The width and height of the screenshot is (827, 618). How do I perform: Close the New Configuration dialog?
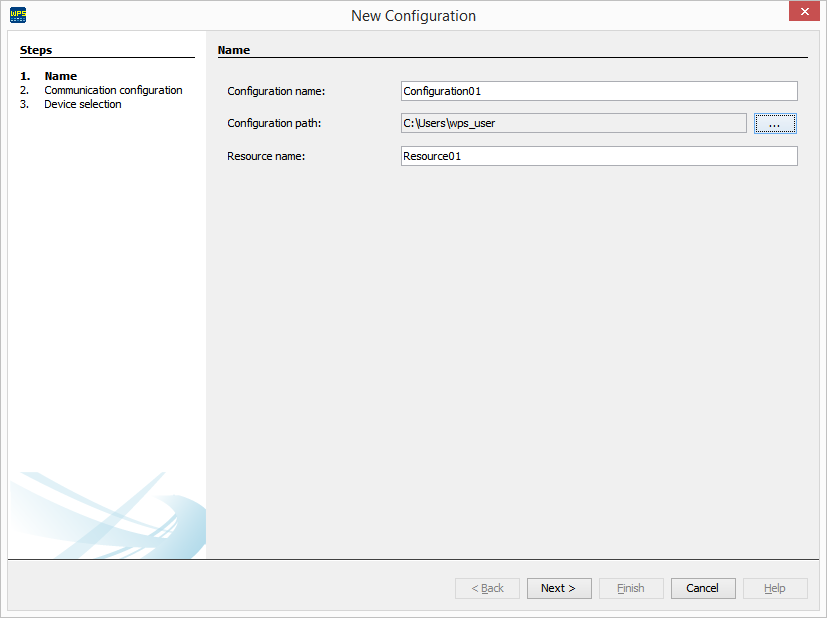pyautogui.click(x=804, y=11)
